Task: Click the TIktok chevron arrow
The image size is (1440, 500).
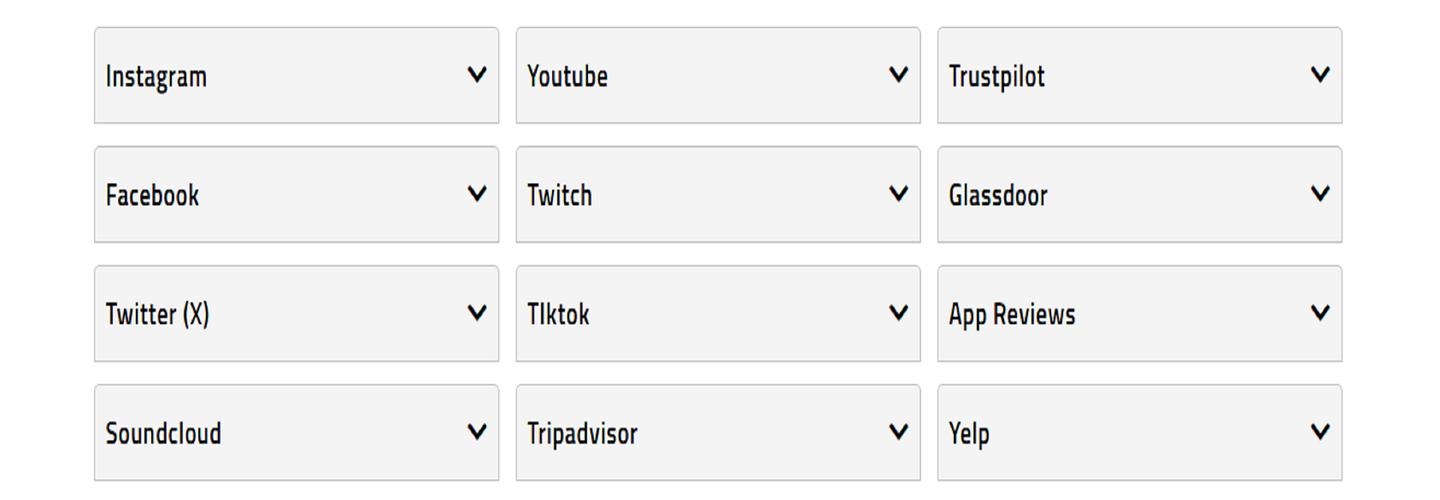Action: [899, 313]
